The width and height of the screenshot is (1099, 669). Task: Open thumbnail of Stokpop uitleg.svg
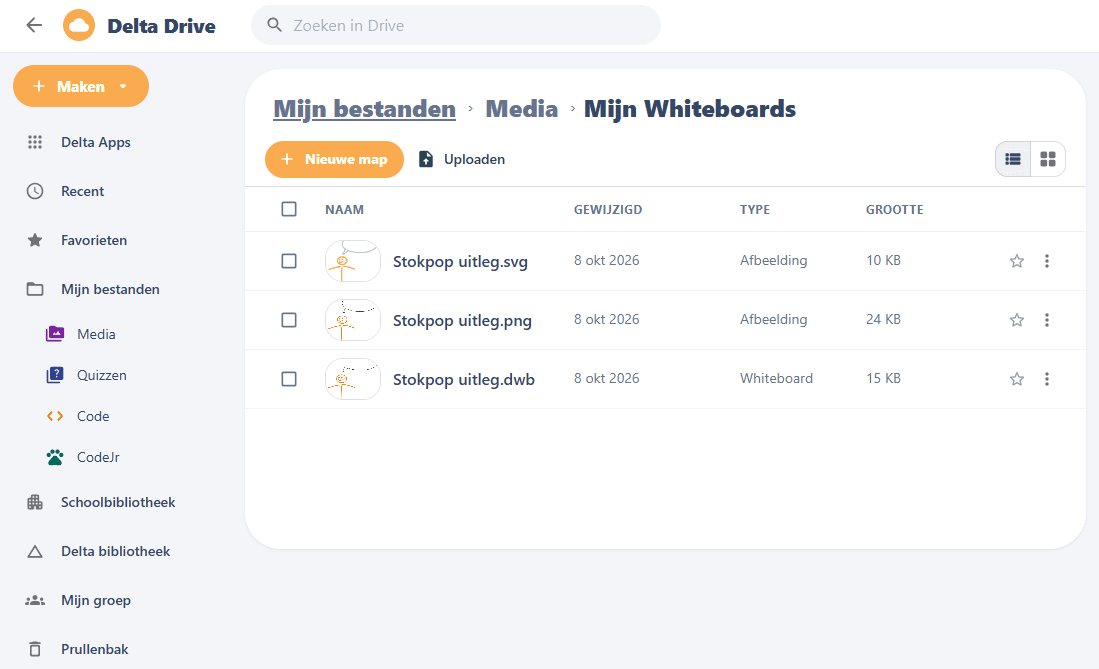(x=353, y=261)
